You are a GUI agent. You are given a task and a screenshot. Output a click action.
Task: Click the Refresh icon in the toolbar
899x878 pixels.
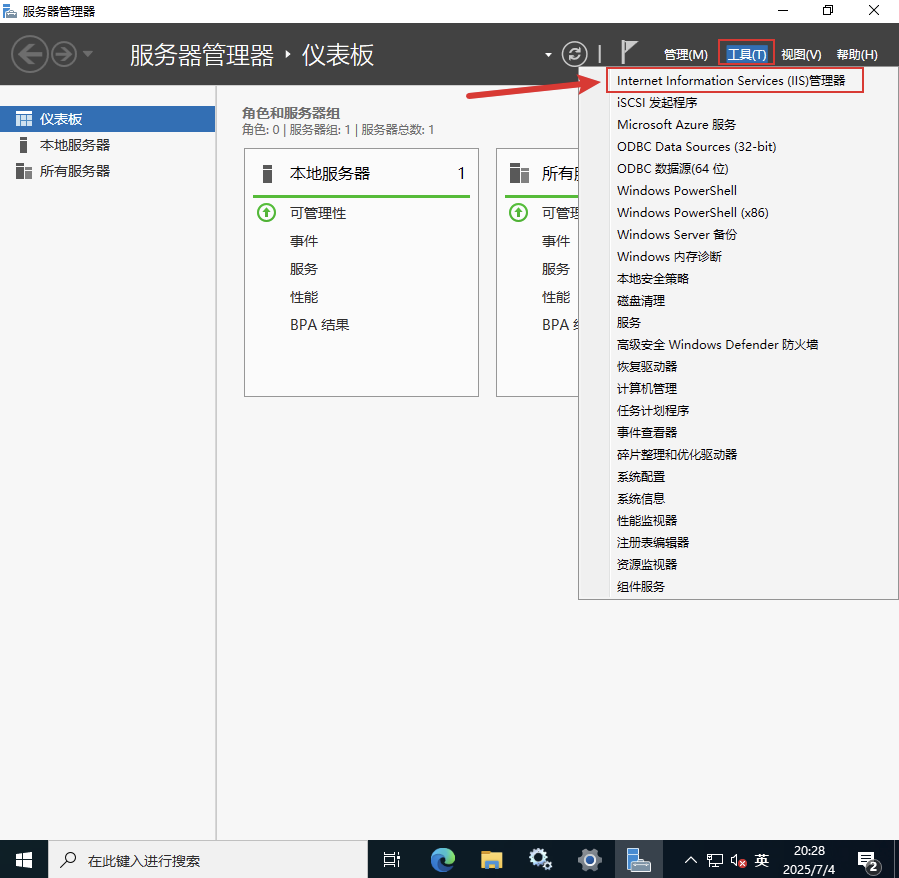pyautogui.click(x=574, y=54)
